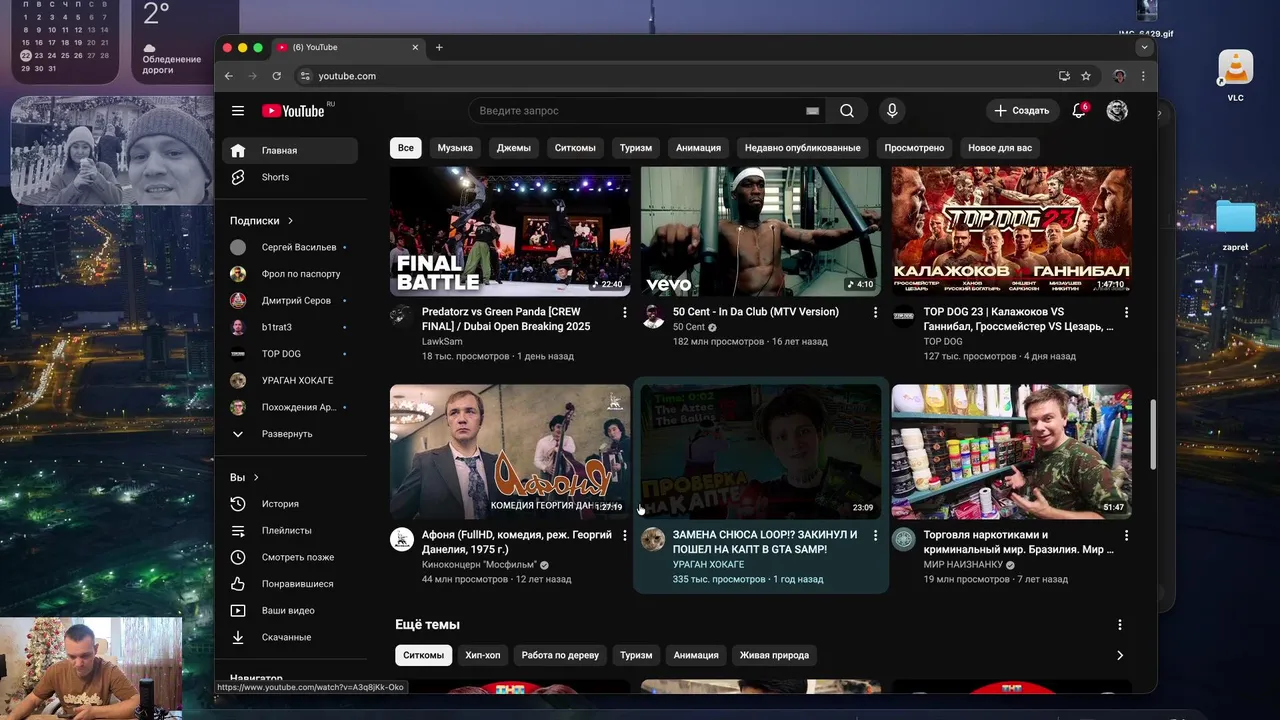Open УРАГАН ХОКАГЕ subscription in sidebar
The image size is (1280, 720).
click(x=290, y=380)
